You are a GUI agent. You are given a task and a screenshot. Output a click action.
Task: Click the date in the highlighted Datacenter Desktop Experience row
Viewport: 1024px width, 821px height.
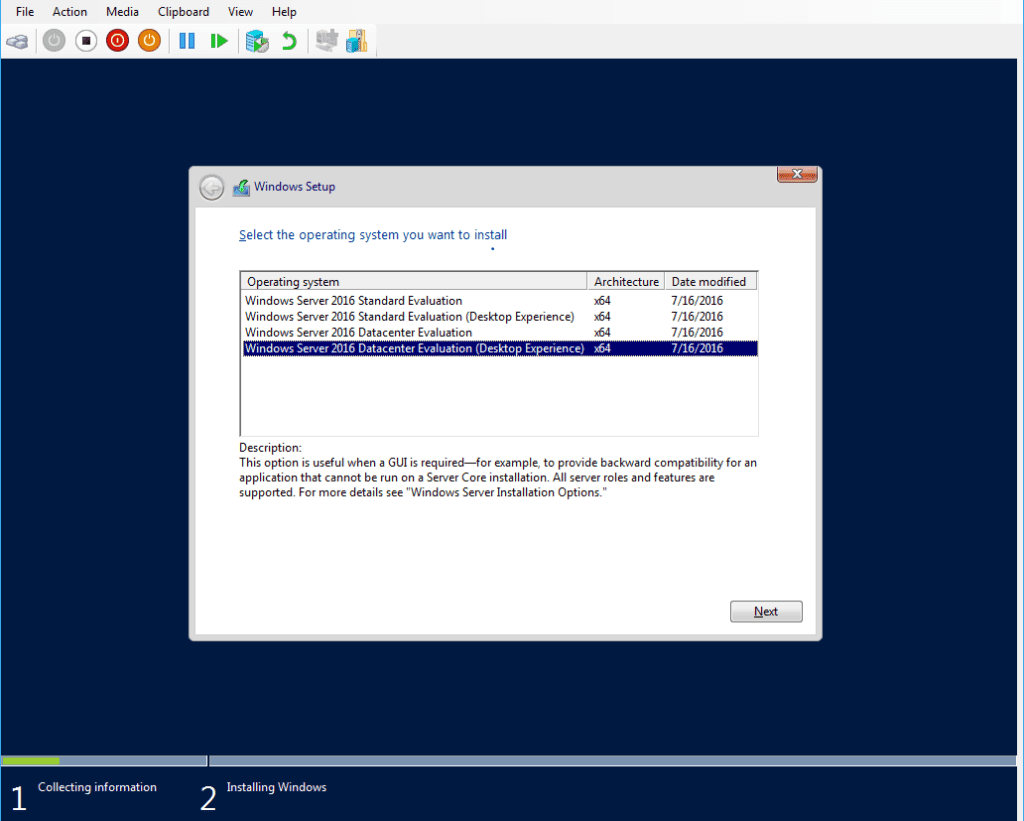coord(697,349)
